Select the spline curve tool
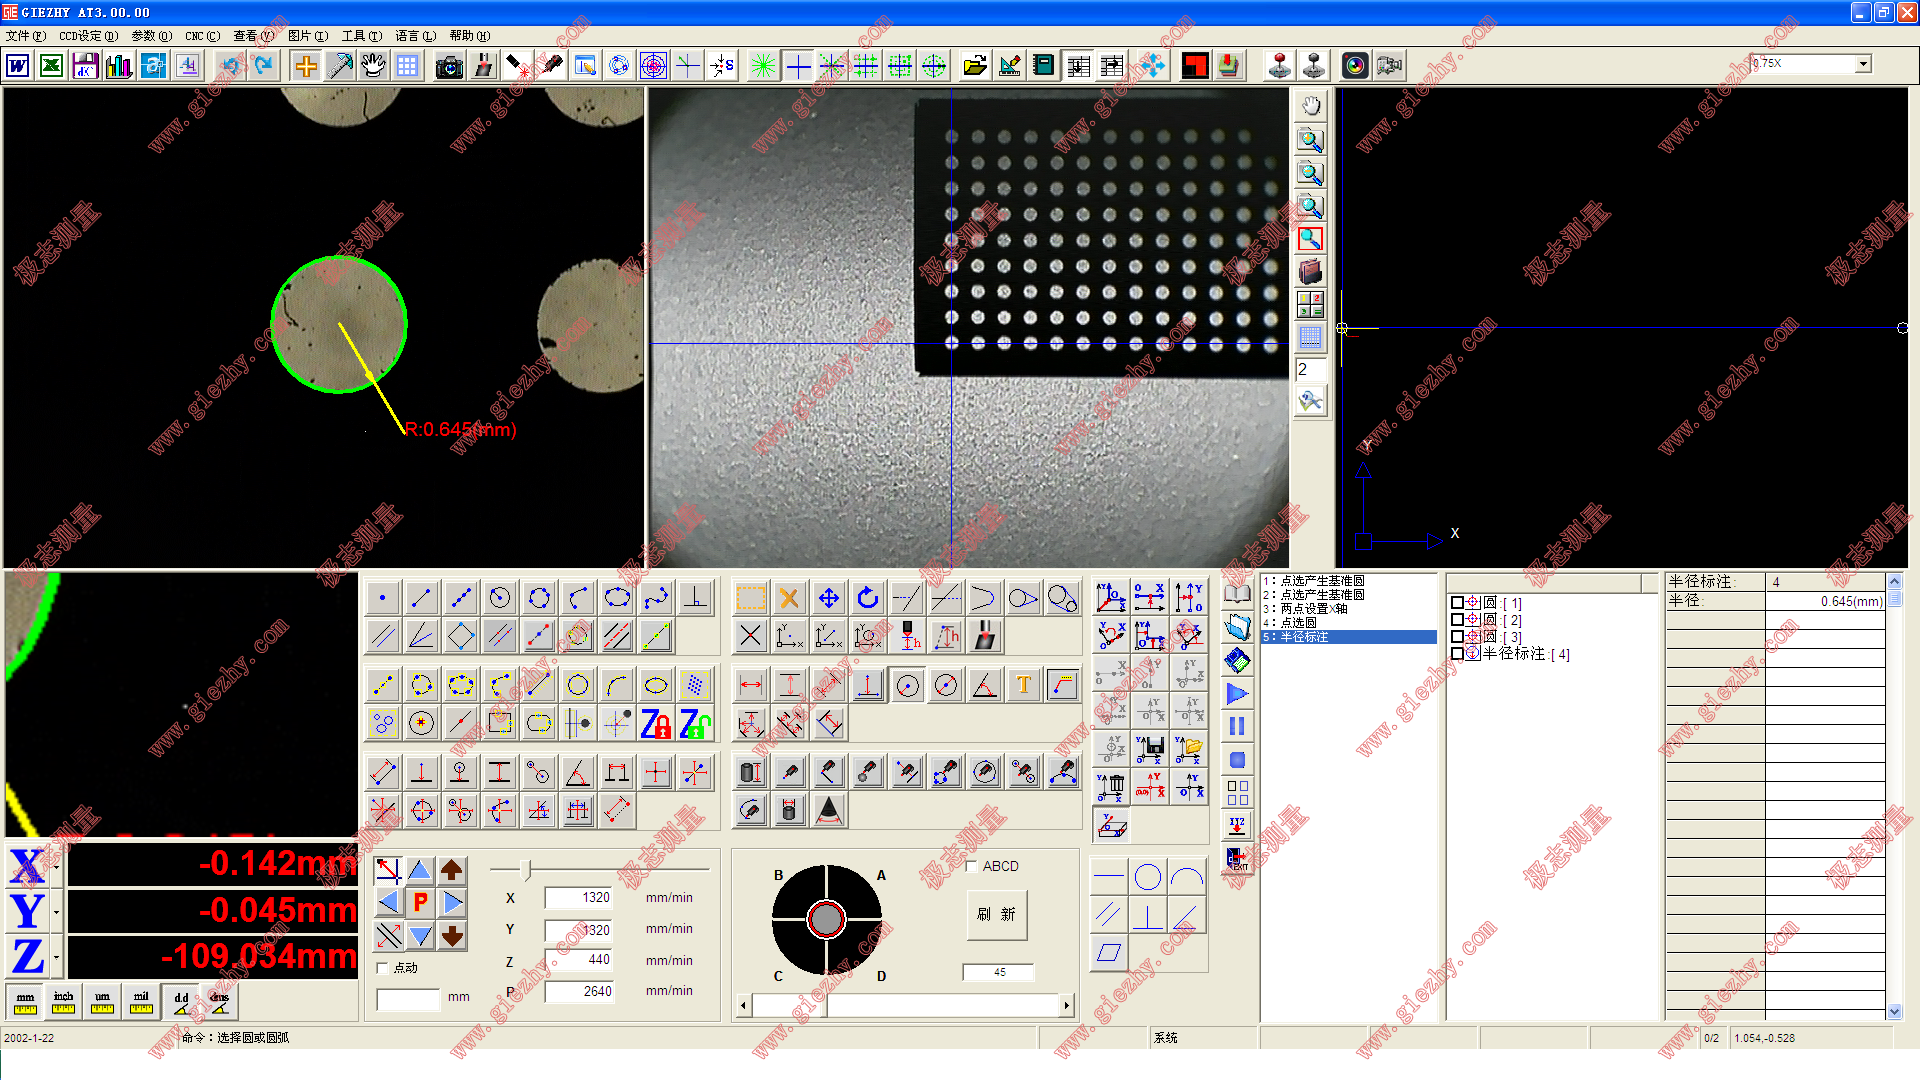Viewport: 1920px width, 1080px height. coord(657,598)
